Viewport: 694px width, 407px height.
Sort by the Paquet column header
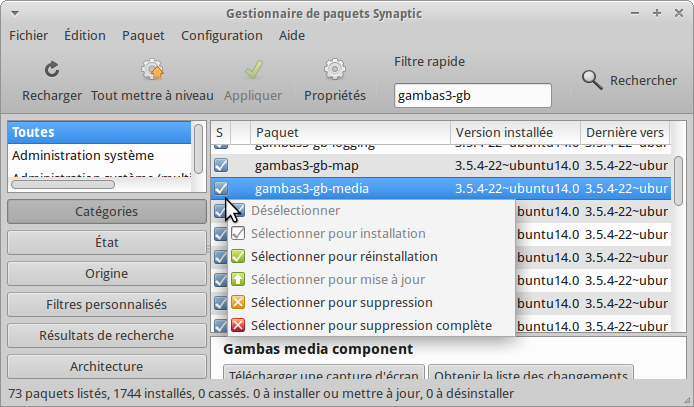point(351,133)
